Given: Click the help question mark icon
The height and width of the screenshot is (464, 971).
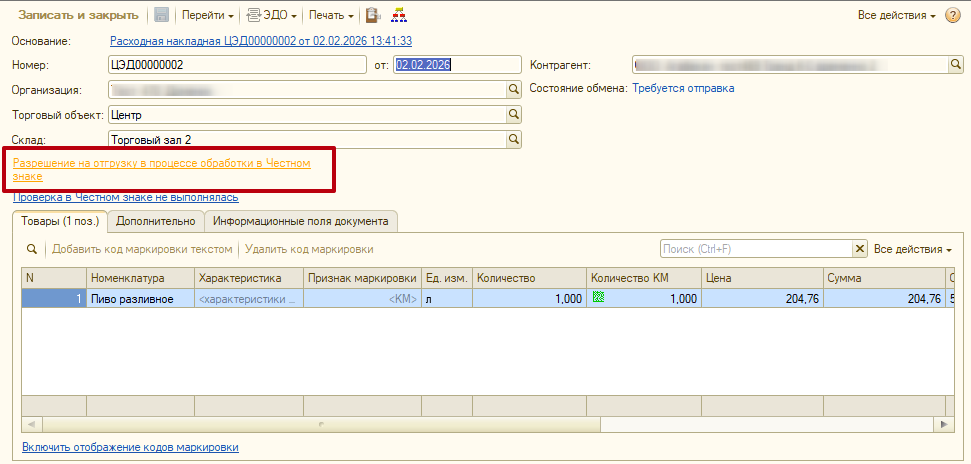Looking at the screenshot, I should 952,15.
